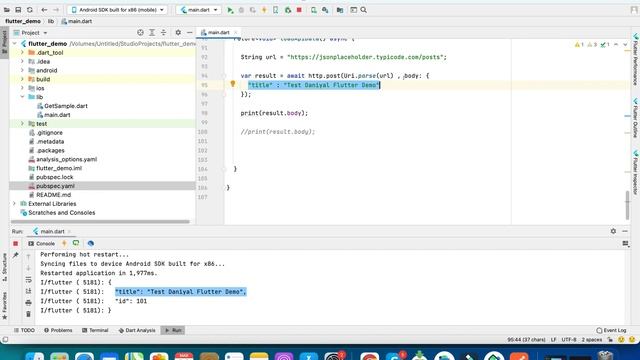Screen dimensions: 640x360
Task: Collapse the flutter_demo root folder
Action: tap(15, 43)
